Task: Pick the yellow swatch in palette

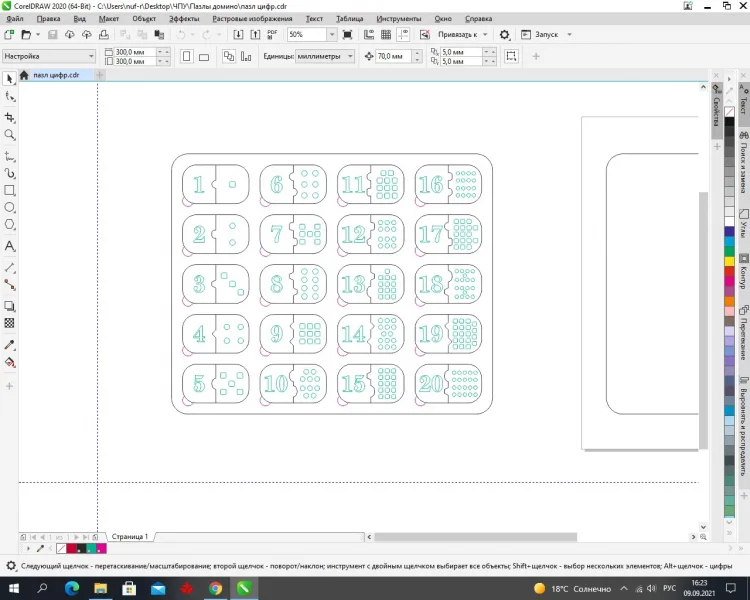Action: point(729,261)
